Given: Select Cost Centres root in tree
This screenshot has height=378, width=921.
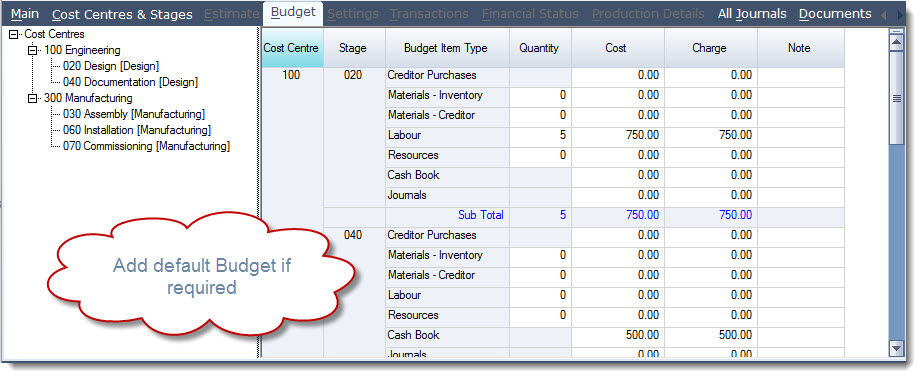Looking at the screenshot, I should point(54,35).
